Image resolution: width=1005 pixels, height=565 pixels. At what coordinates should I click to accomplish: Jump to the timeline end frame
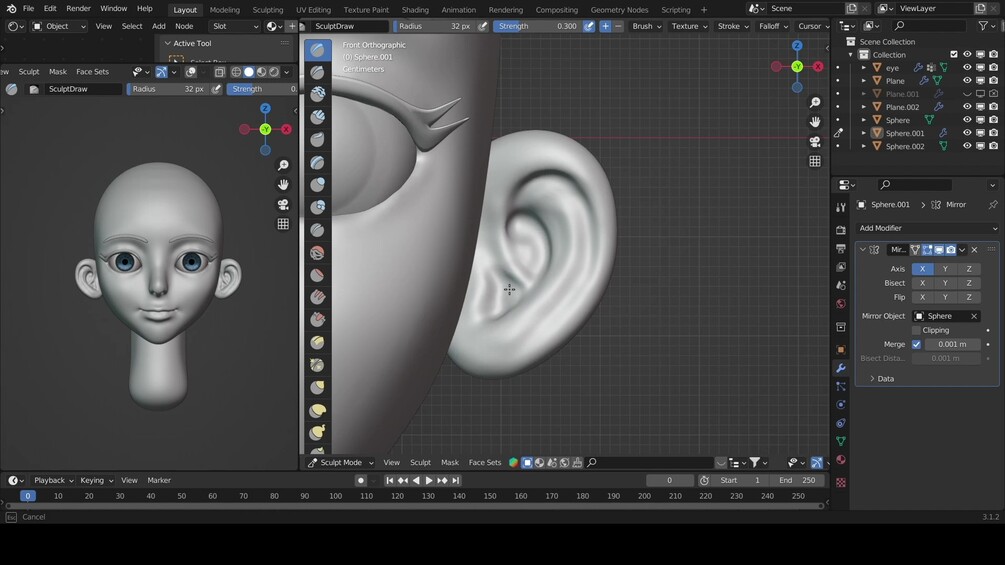(456, 480)
